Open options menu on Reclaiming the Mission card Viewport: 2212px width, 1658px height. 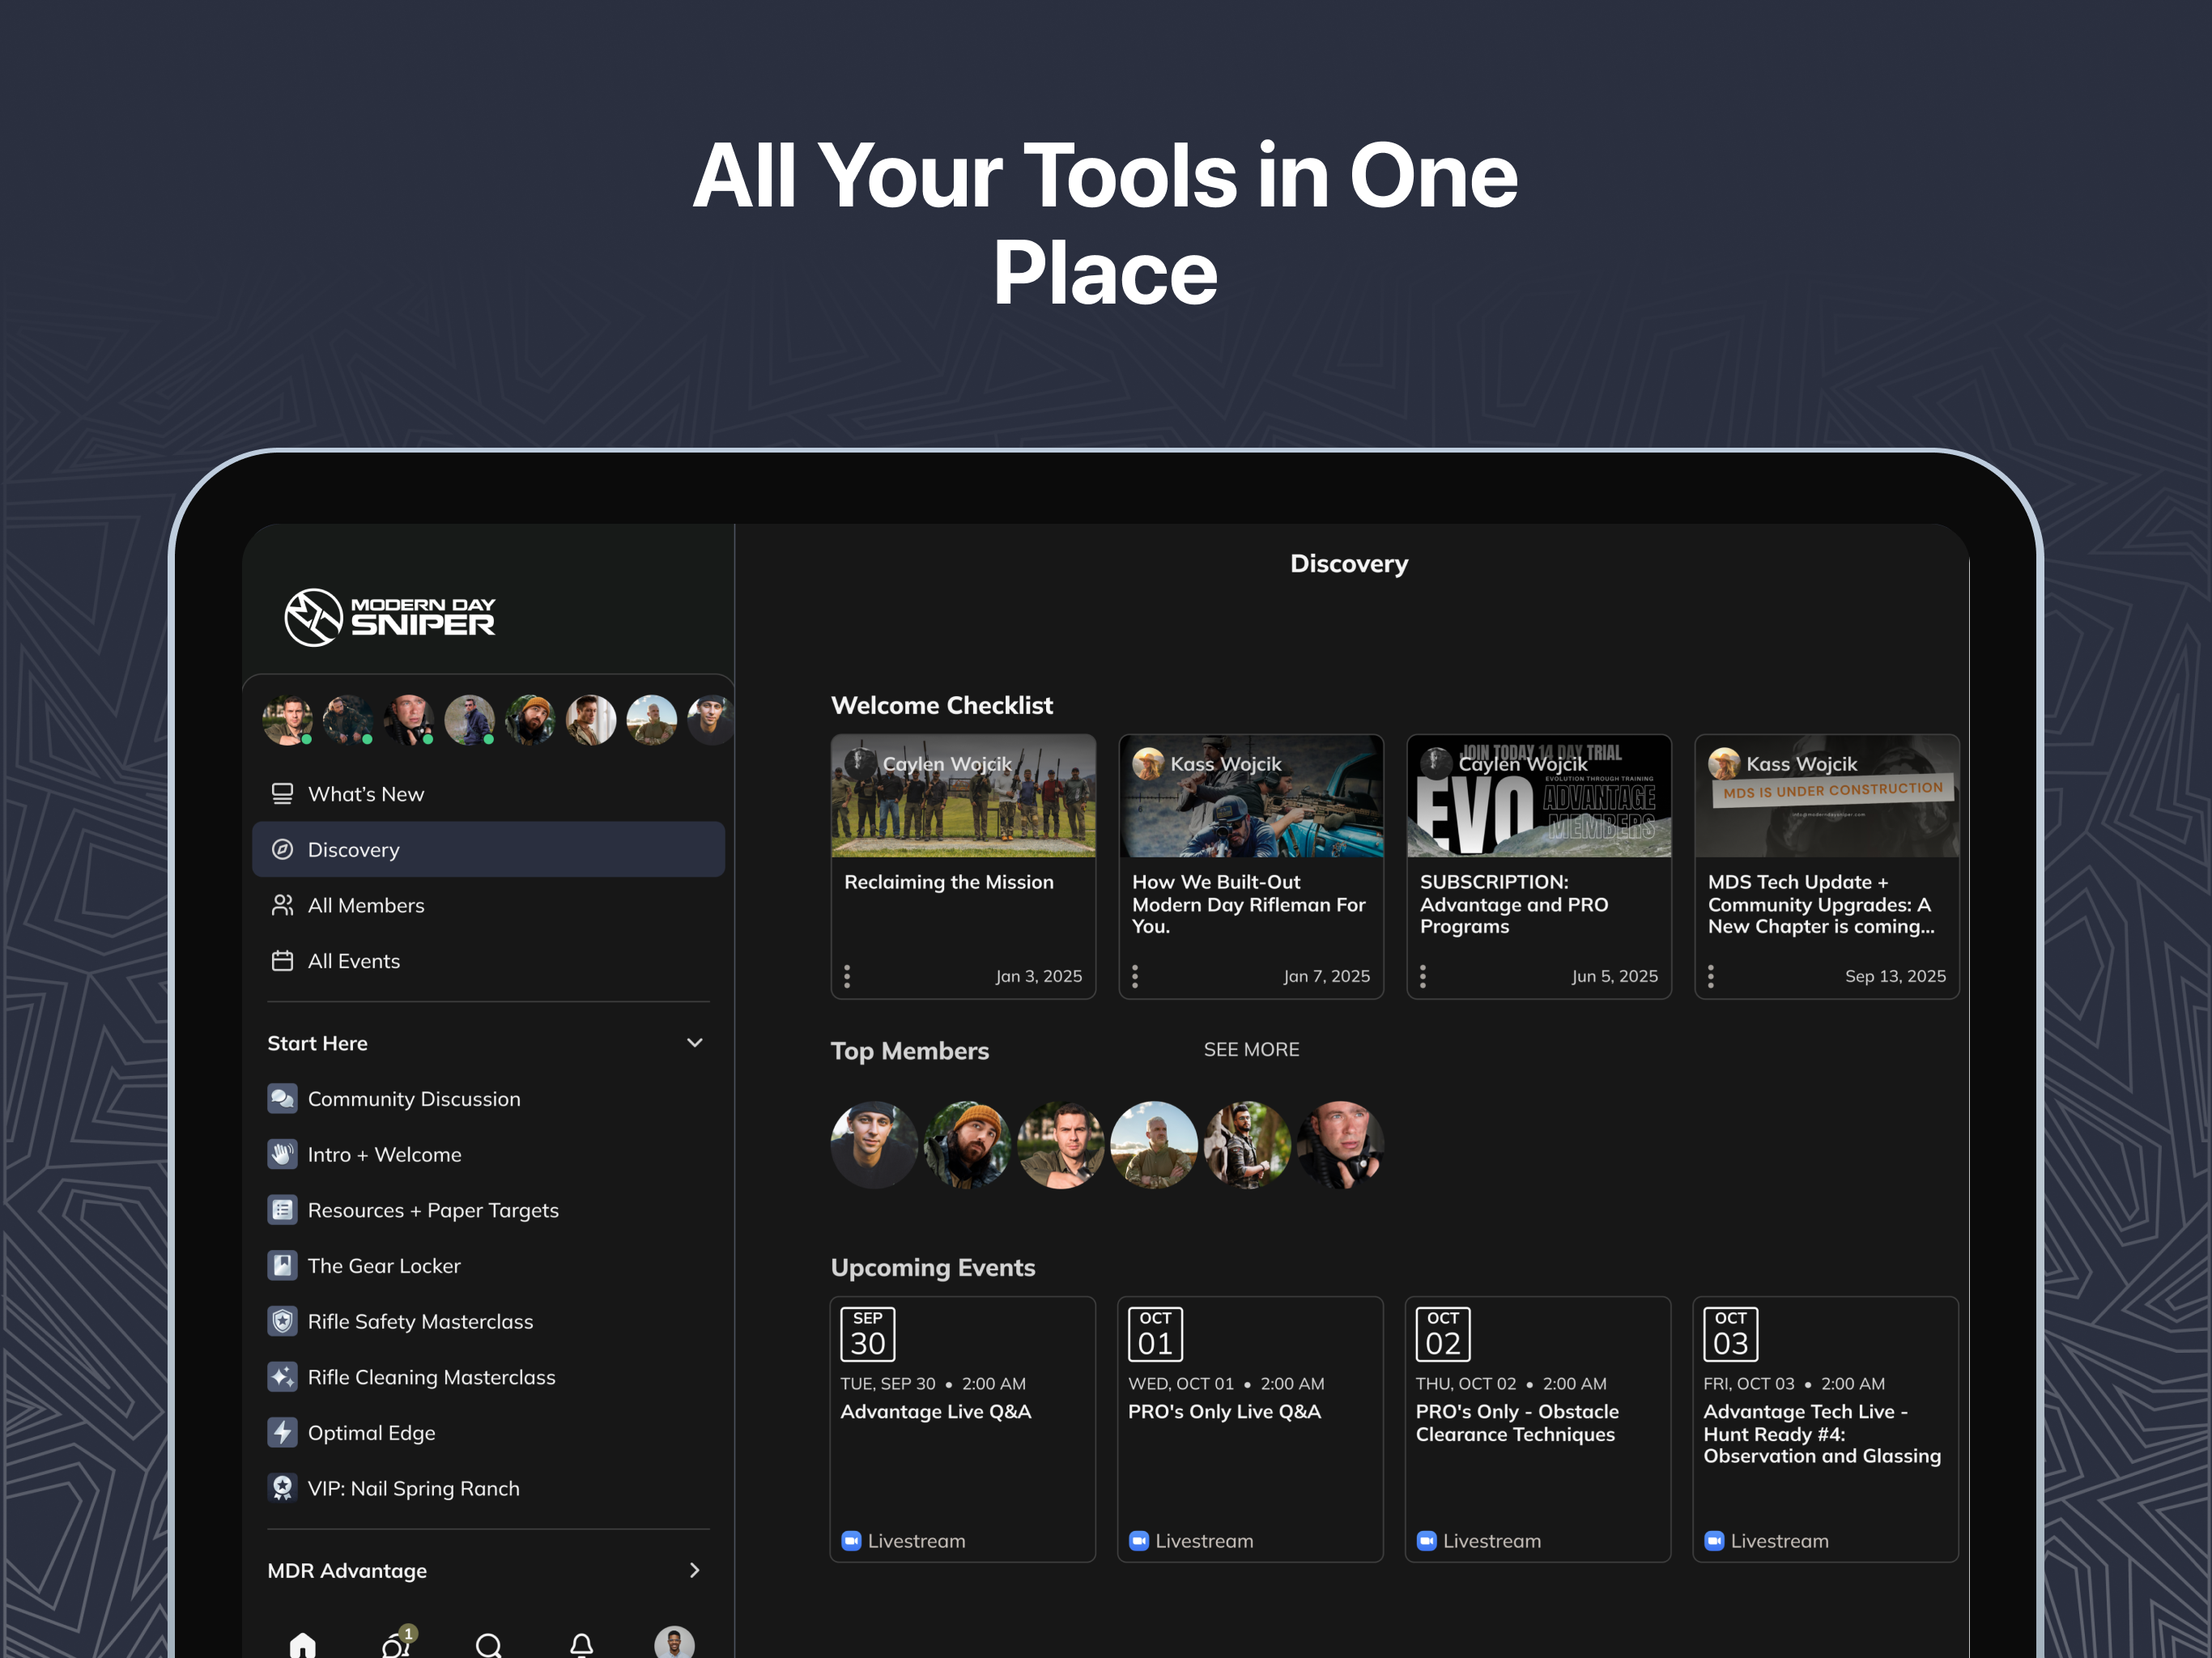click(x=847, y=976)
